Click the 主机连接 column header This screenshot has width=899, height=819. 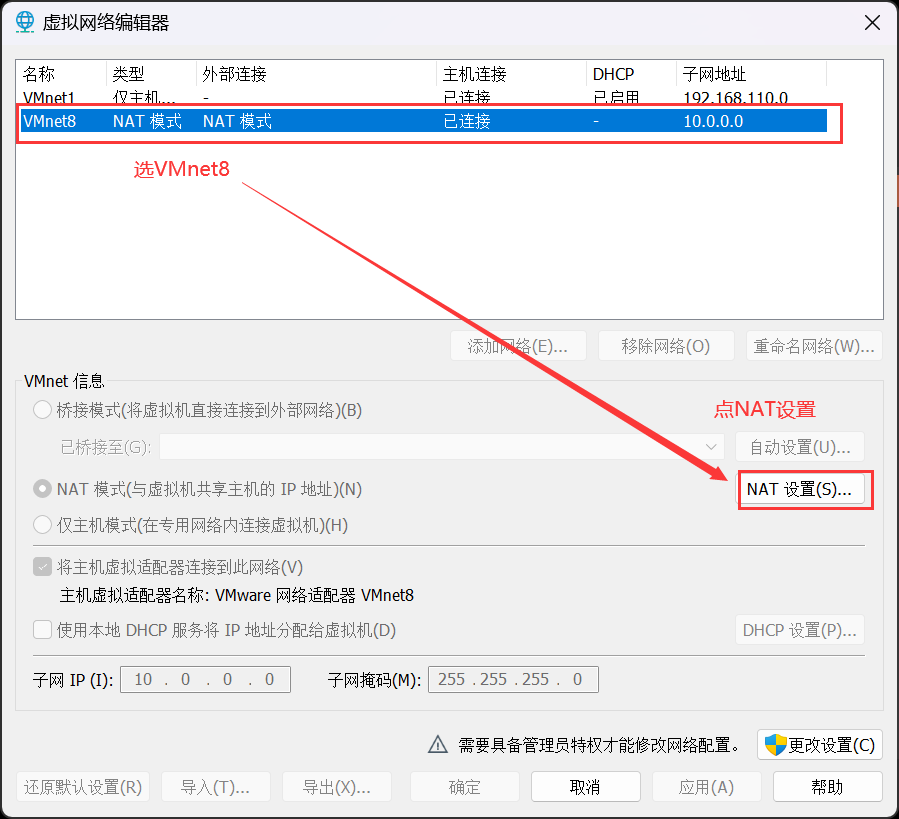511,74
